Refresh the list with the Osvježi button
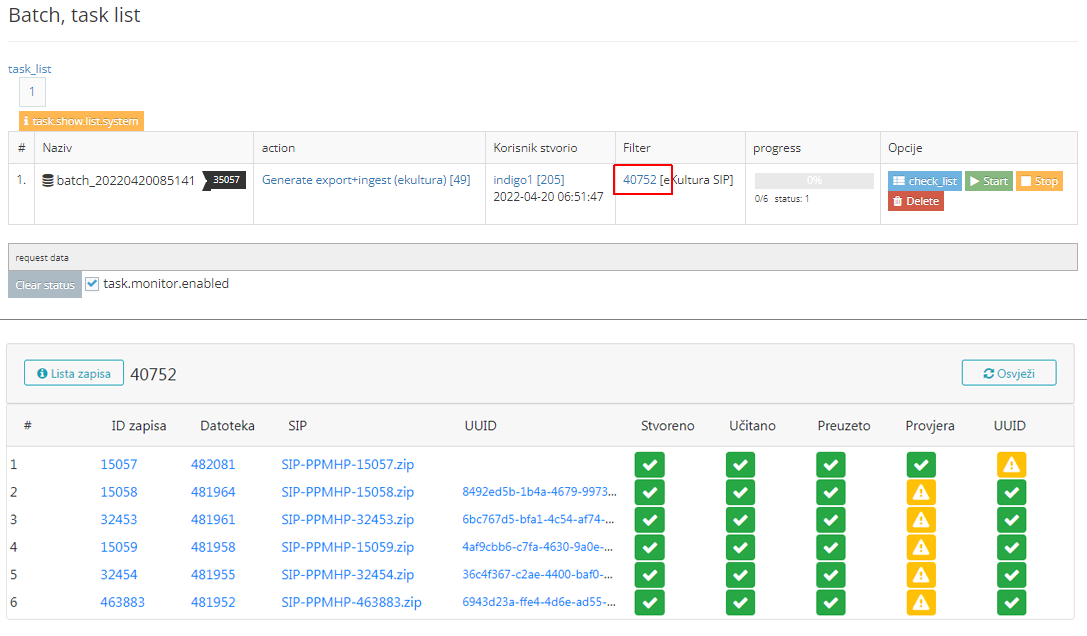The width and height of the screenshot is (1087, 636). (1008, 373)
